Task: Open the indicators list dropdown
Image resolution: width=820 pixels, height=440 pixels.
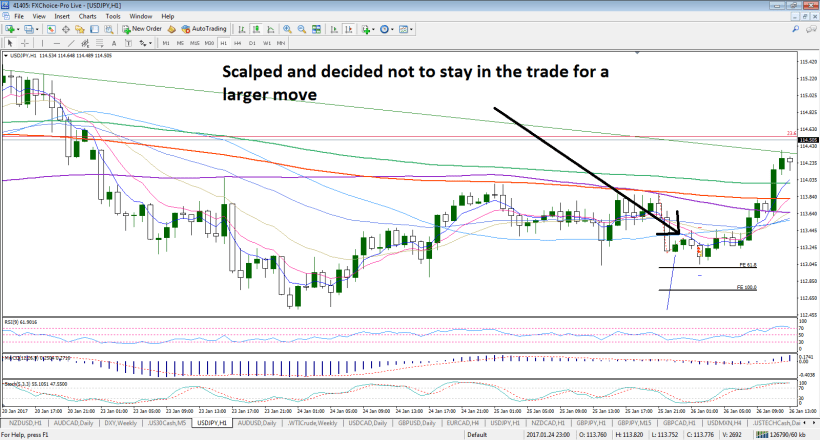Action: [367, 29]
